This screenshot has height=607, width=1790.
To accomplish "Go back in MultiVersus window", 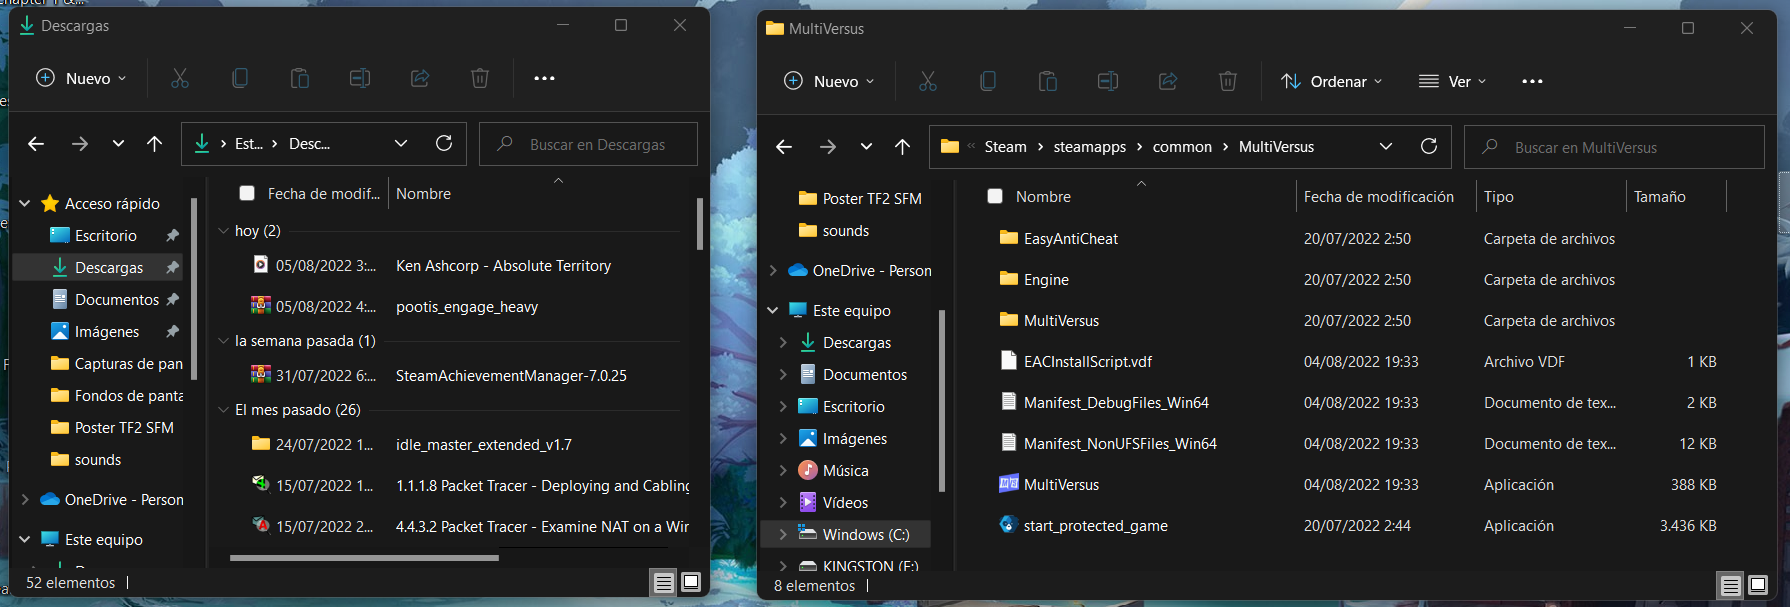I will pos(784,147).
